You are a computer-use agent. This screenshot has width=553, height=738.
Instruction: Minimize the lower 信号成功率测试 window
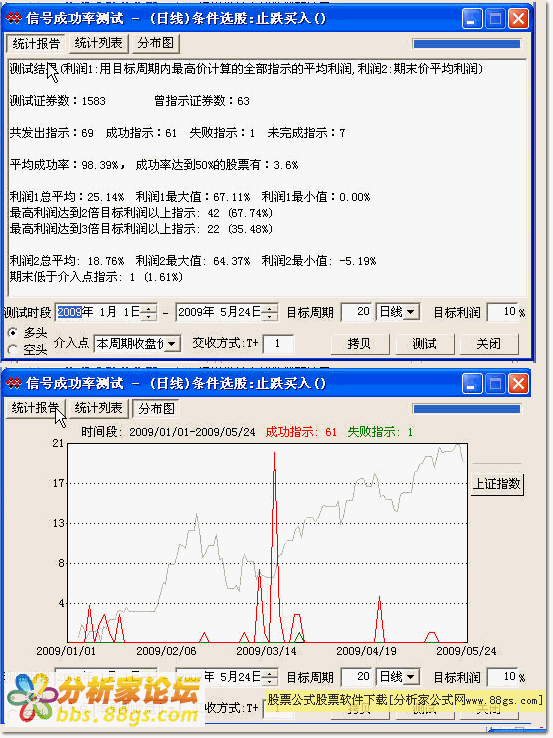click(x=472, y=384)
